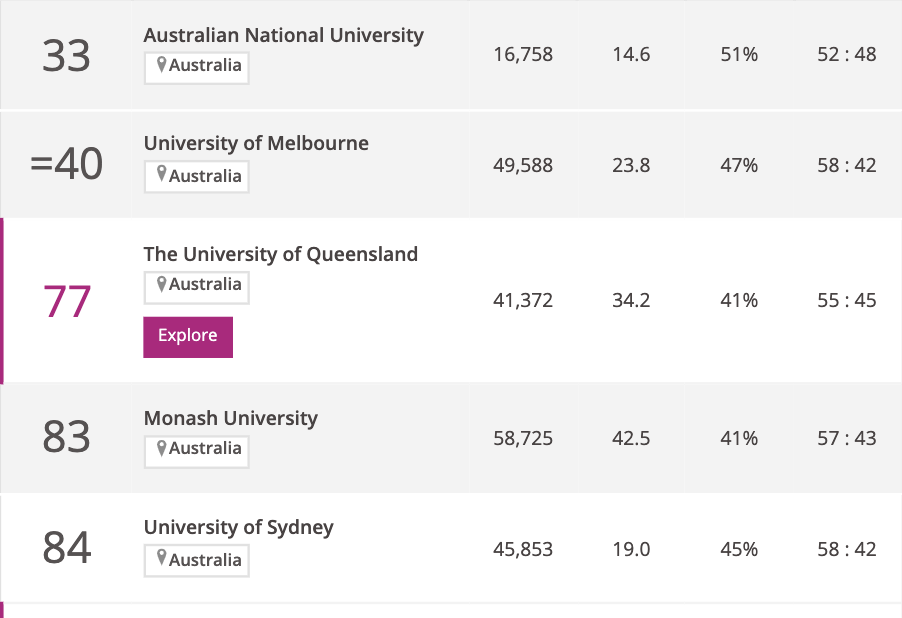
Task: Click location pin icon under Monash University
Action: tap(162, 449)
